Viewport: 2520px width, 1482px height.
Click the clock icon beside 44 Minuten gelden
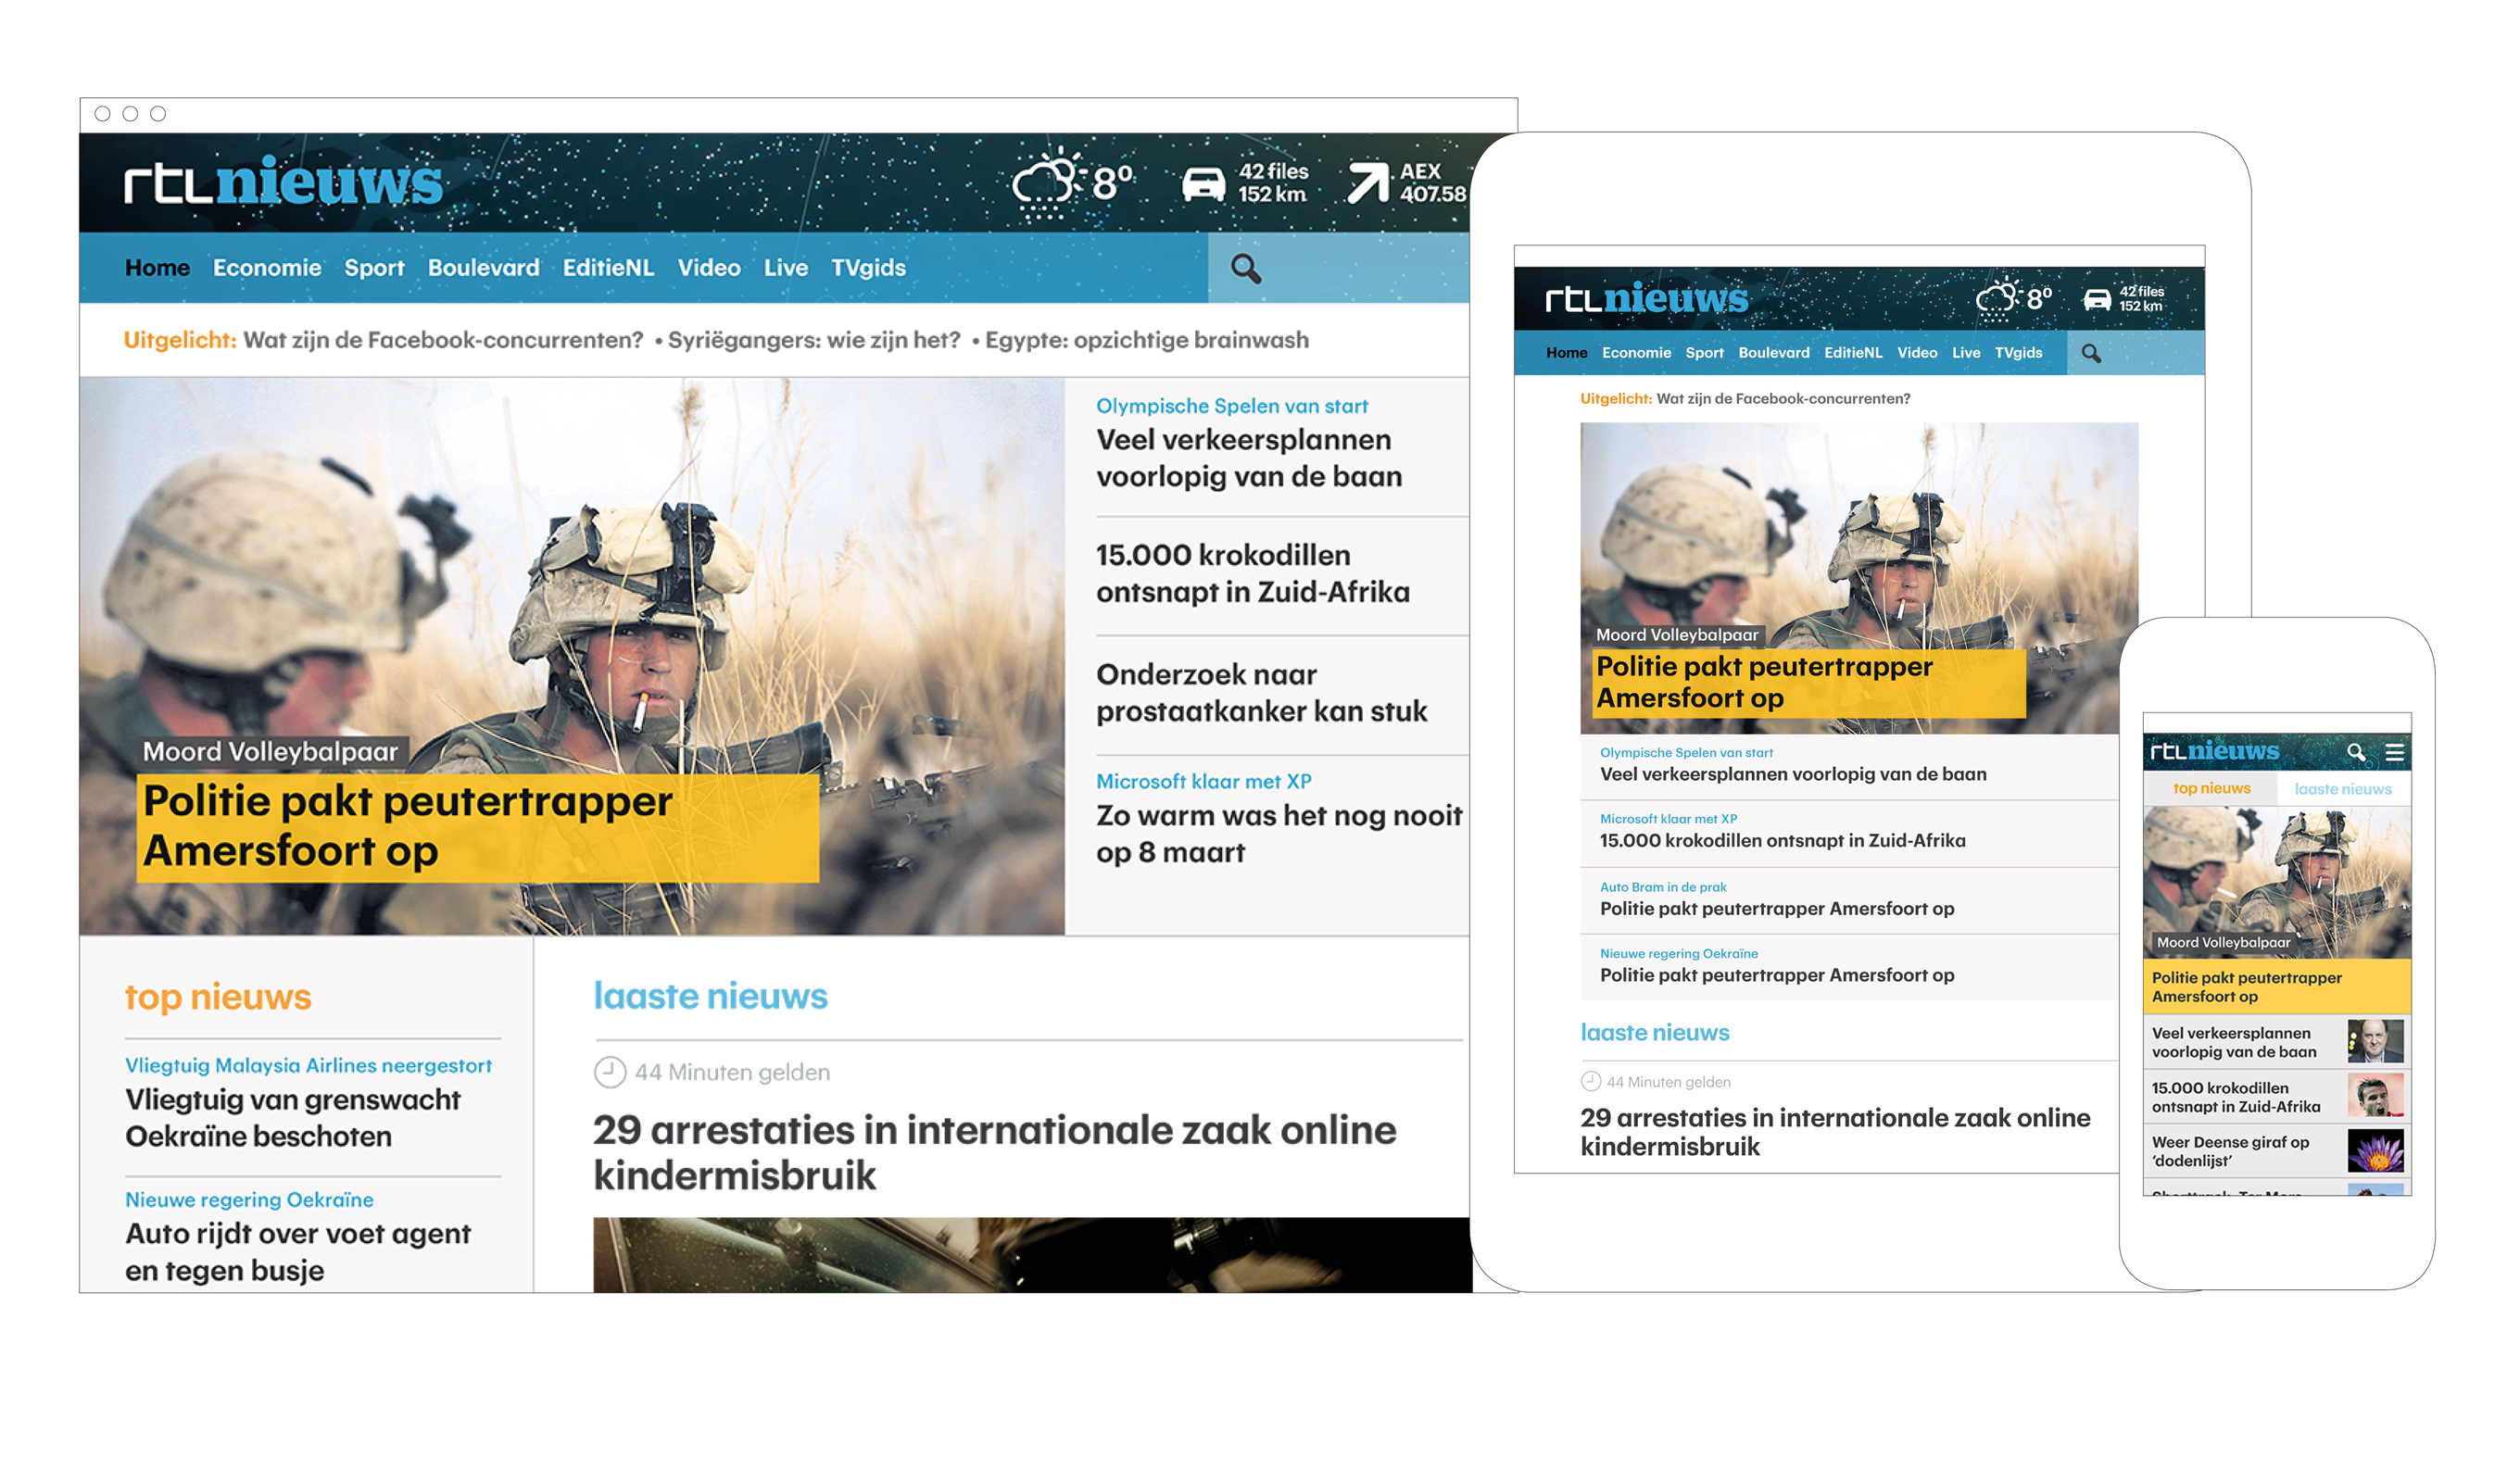[610, 1072]
